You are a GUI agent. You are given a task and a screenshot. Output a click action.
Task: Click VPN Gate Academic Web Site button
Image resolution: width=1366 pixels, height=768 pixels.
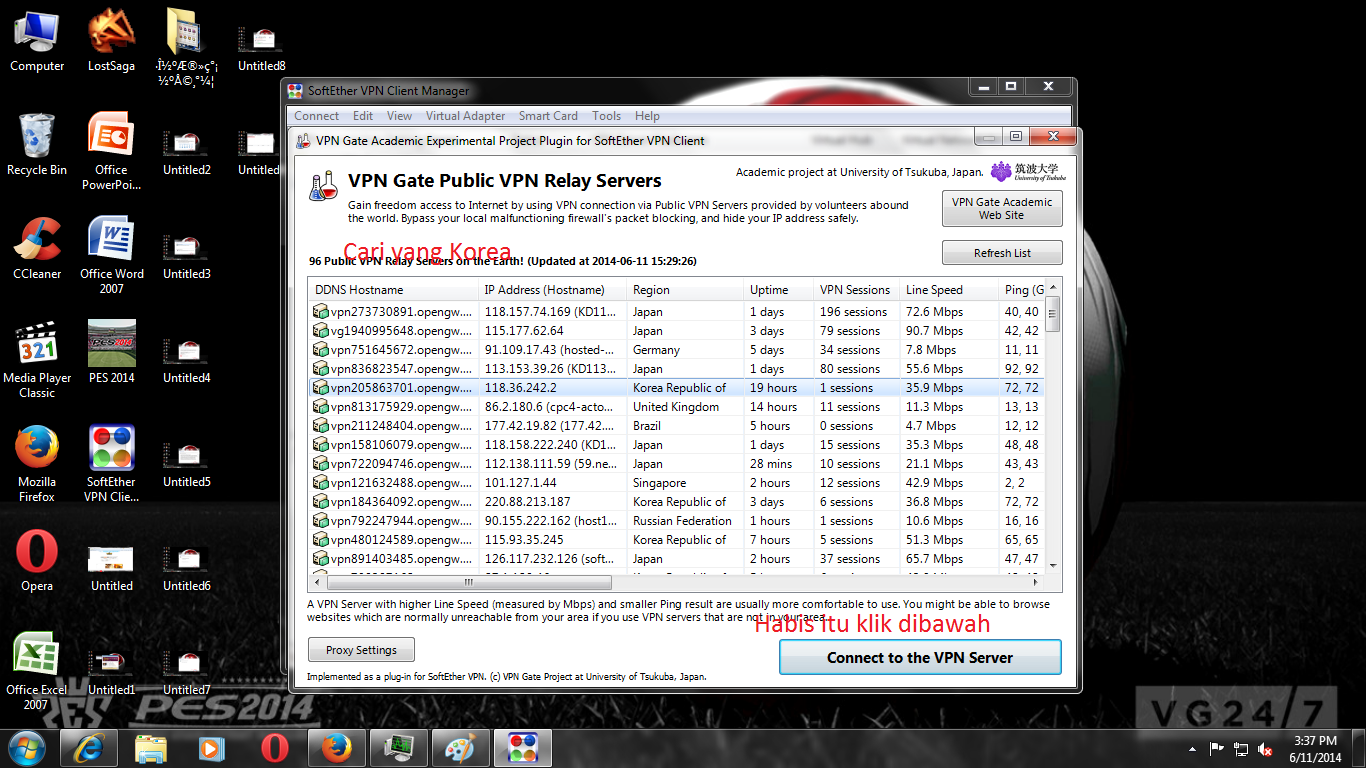tap(1002, 208)
